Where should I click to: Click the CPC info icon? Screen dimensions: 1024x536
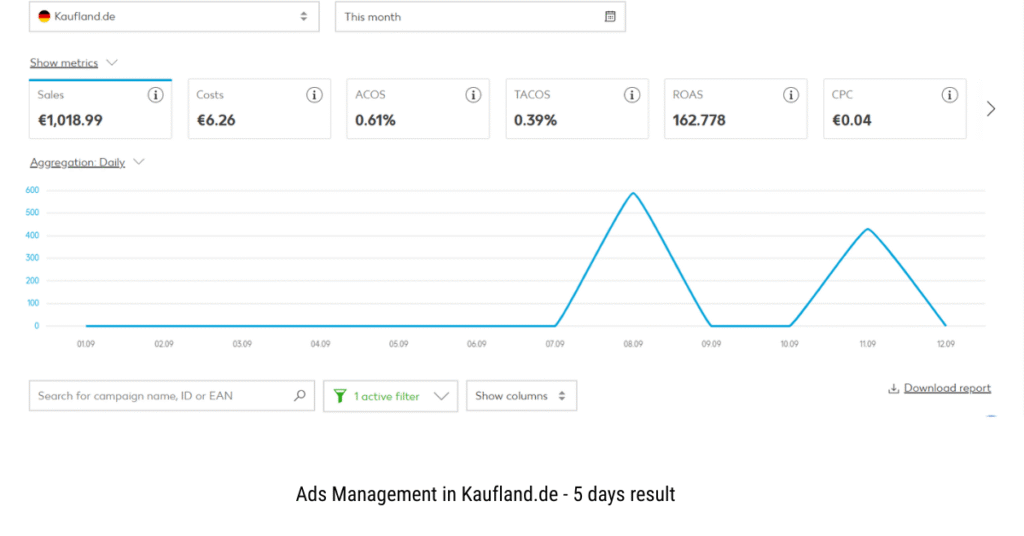[x=949, y=95]
